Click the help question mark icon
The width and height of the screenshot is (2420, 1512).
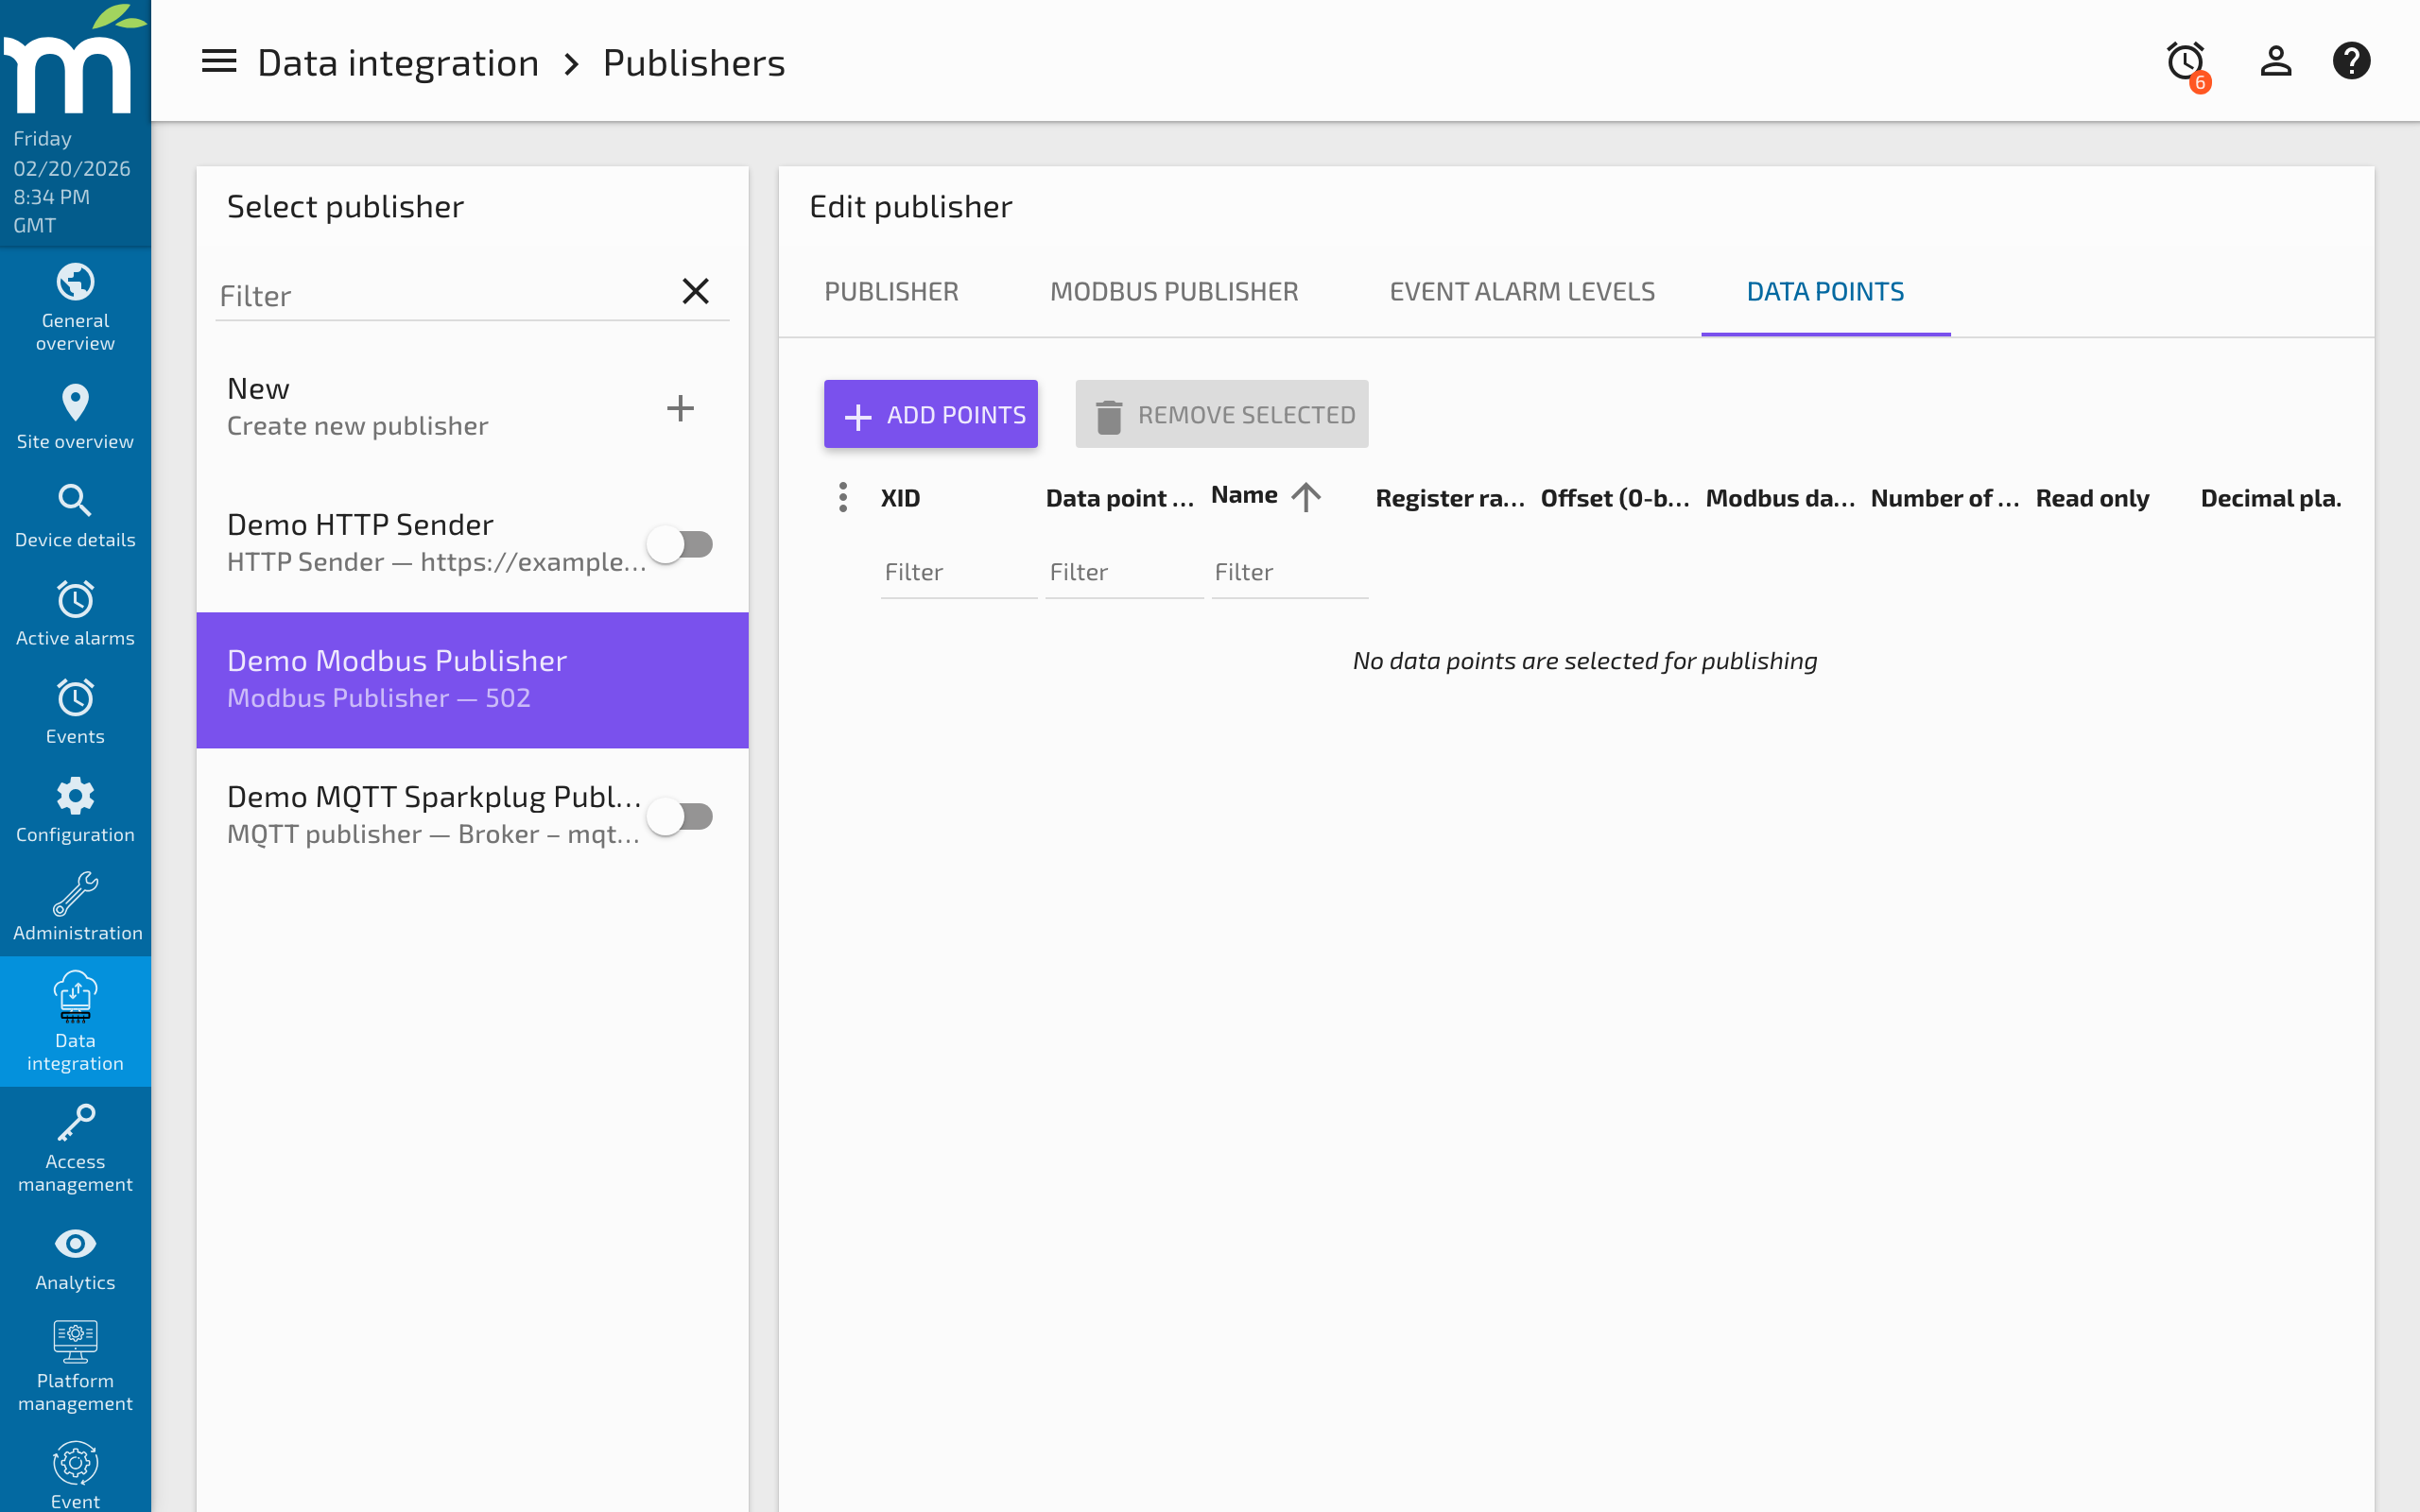[x=2350, y=62]
